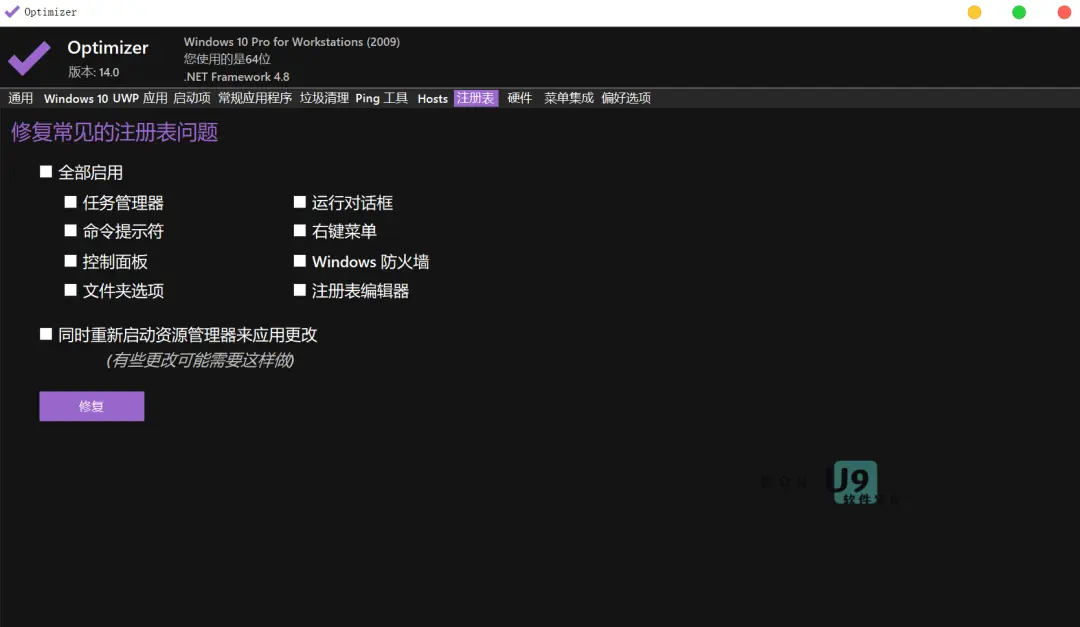Open the Ping 工具 tab
Screen dimensions: 1080x627
(x=382, y=98)
